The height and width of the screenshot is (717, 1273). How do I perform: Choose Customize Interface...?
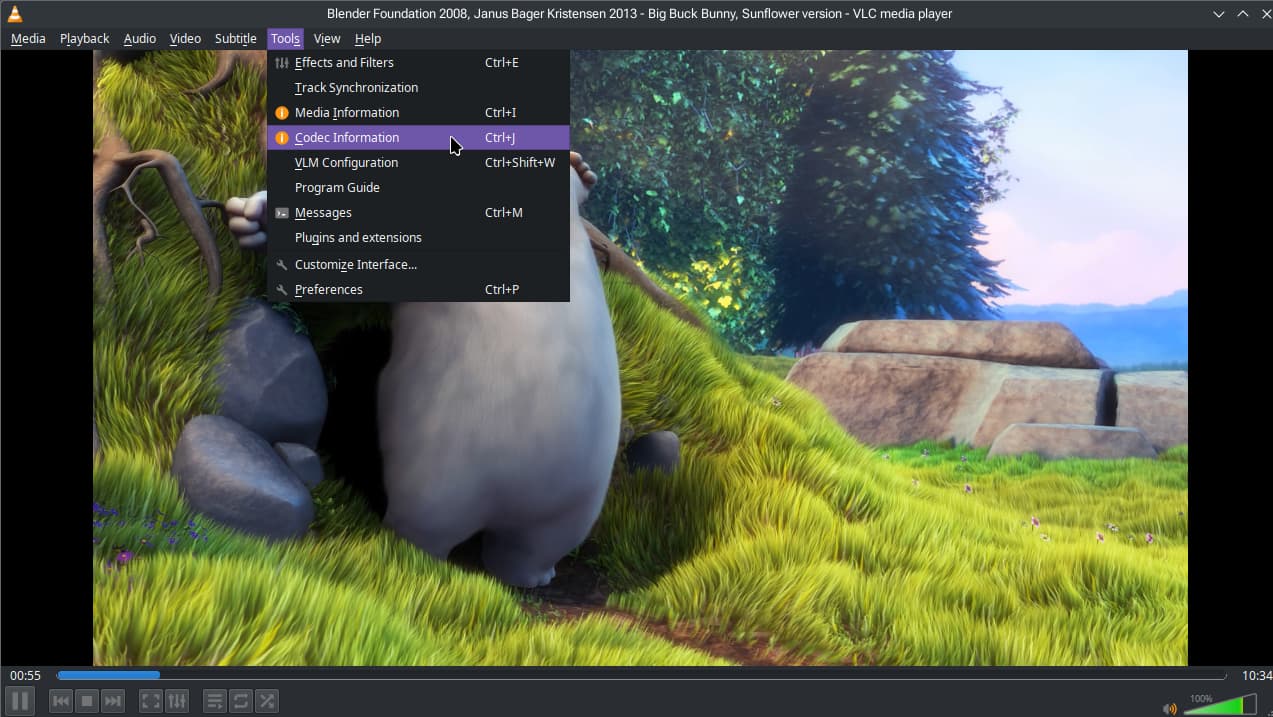click(x=418, y=265)
